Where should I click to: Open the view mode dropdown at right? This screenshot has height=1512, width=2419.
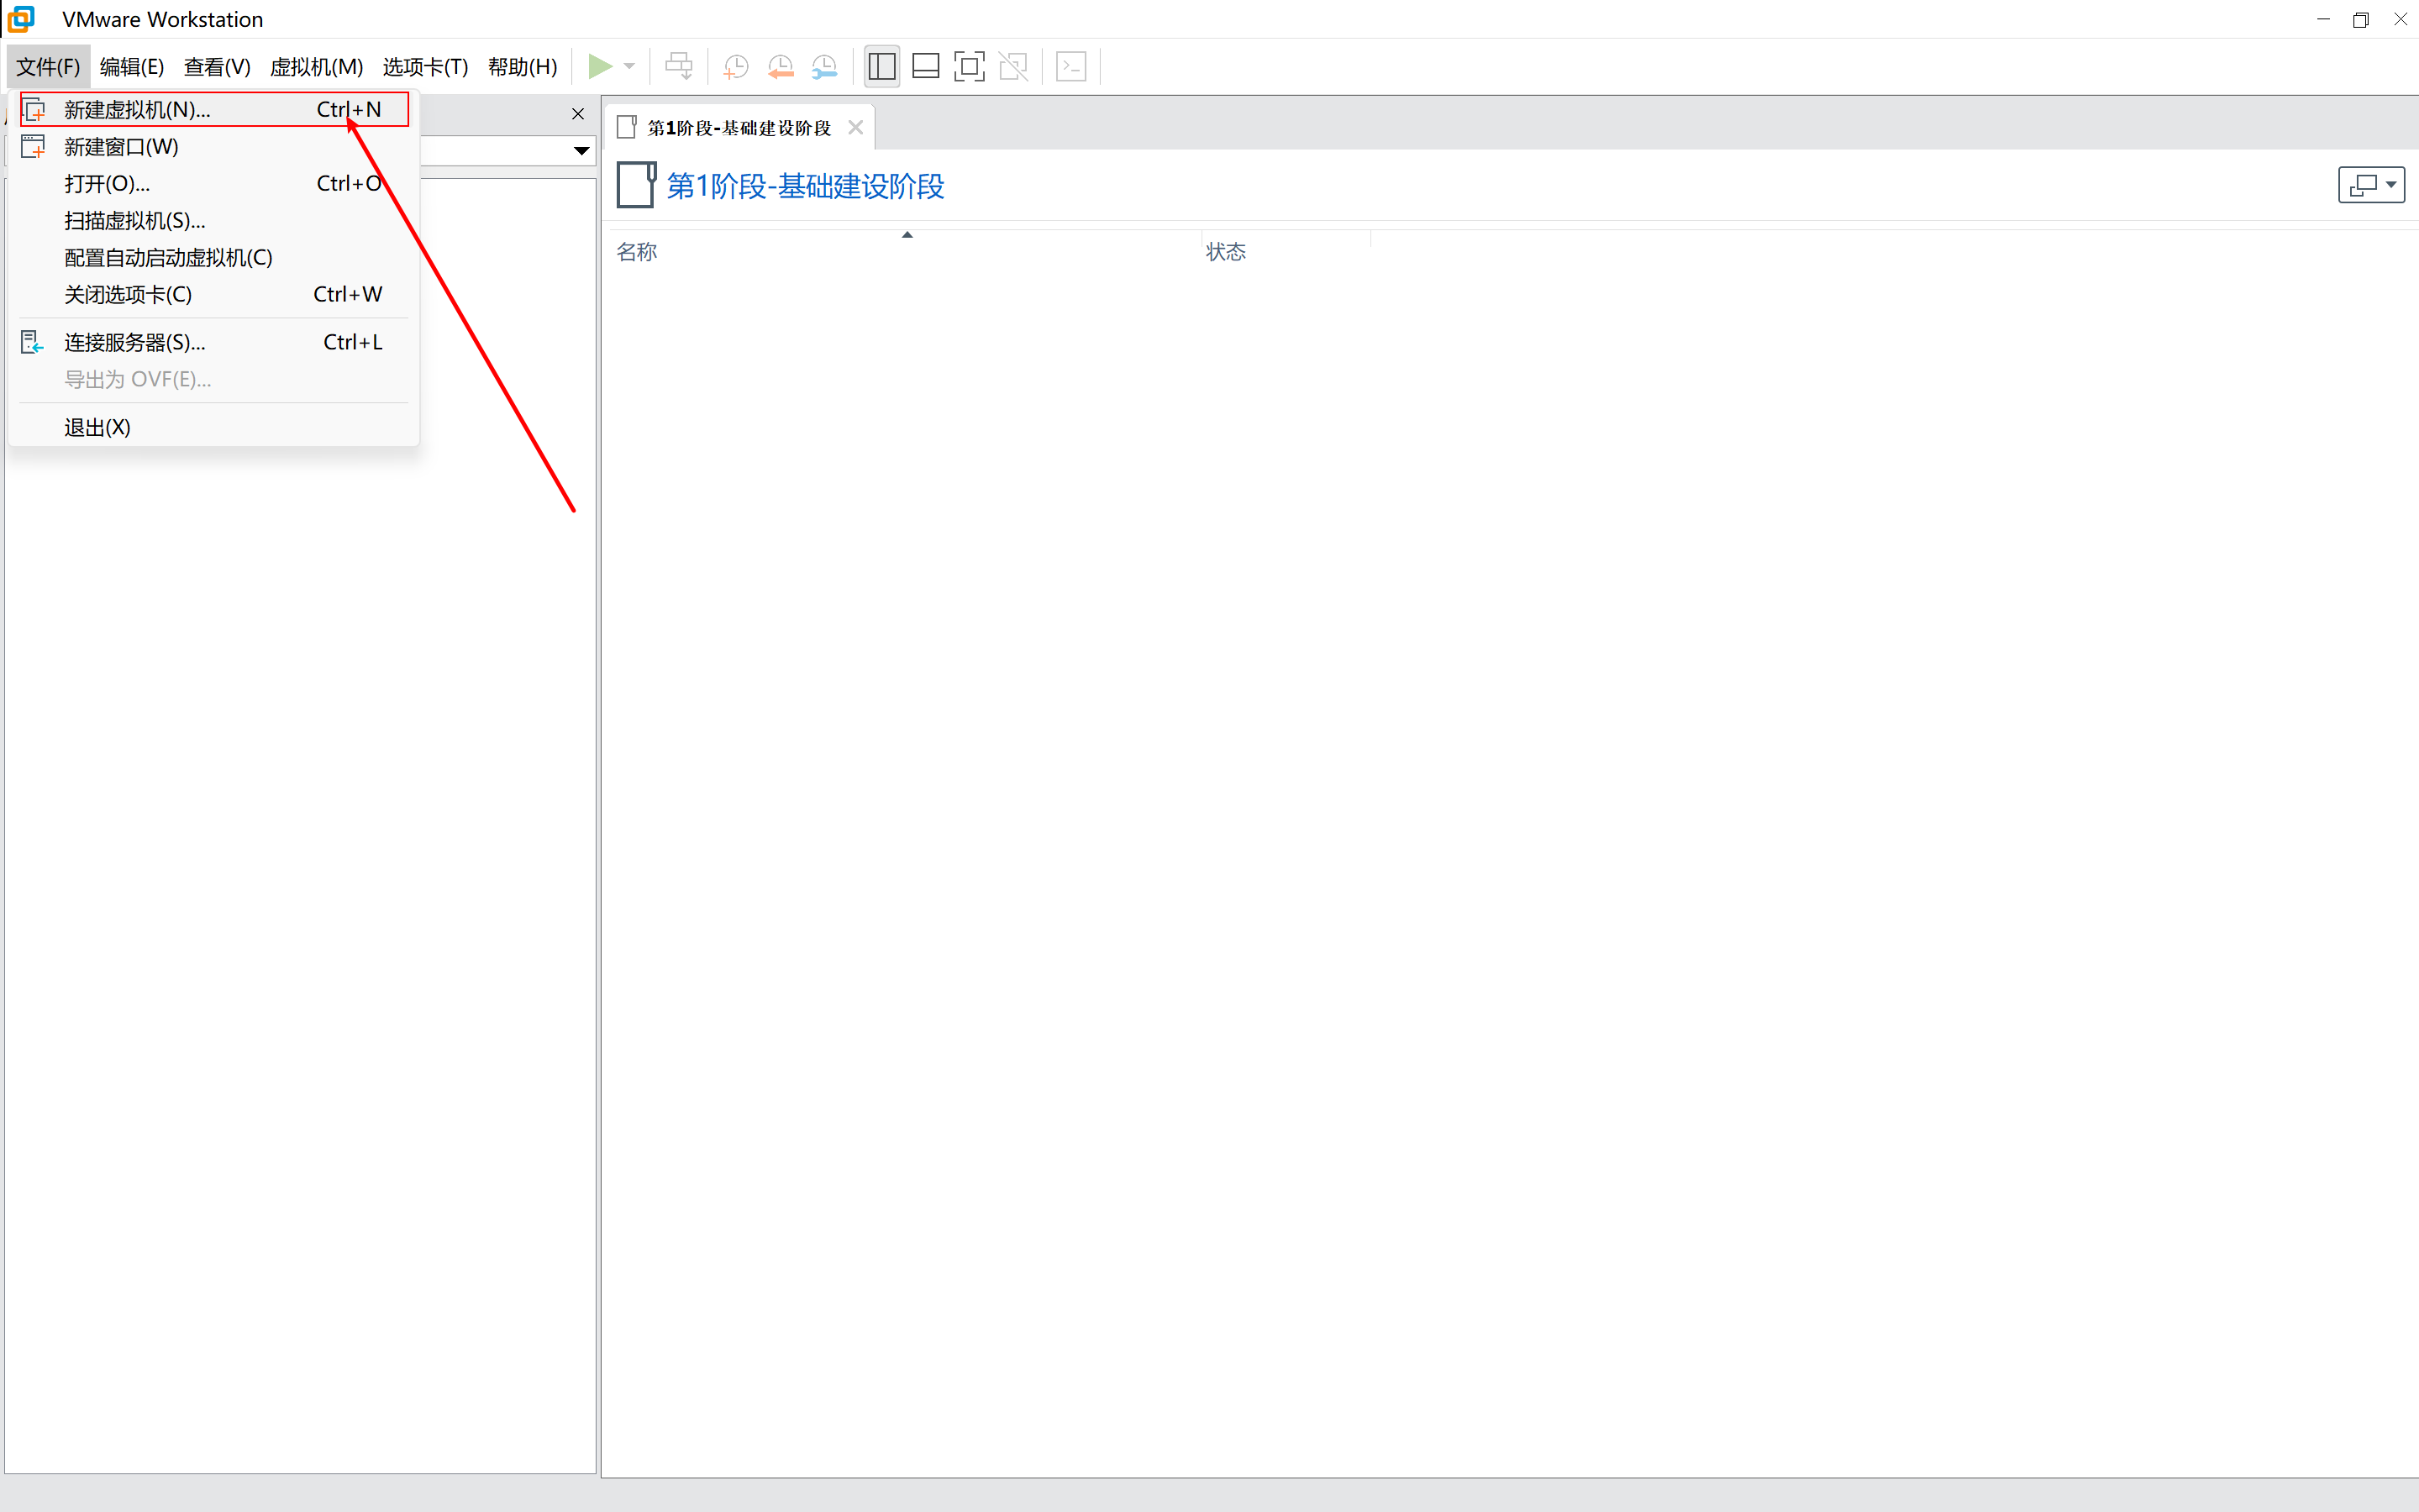coord(2371,185)
